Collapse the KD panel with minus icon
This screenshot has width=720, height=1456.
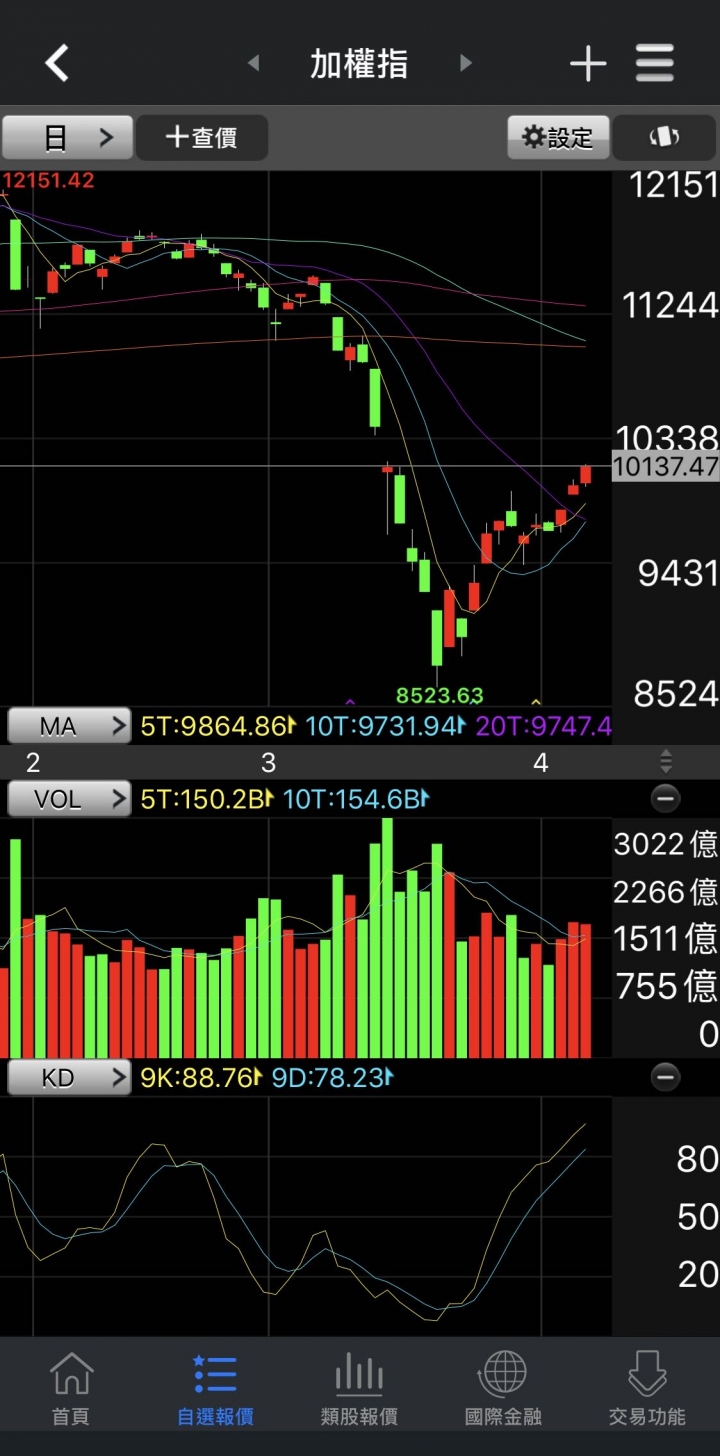665,1076
